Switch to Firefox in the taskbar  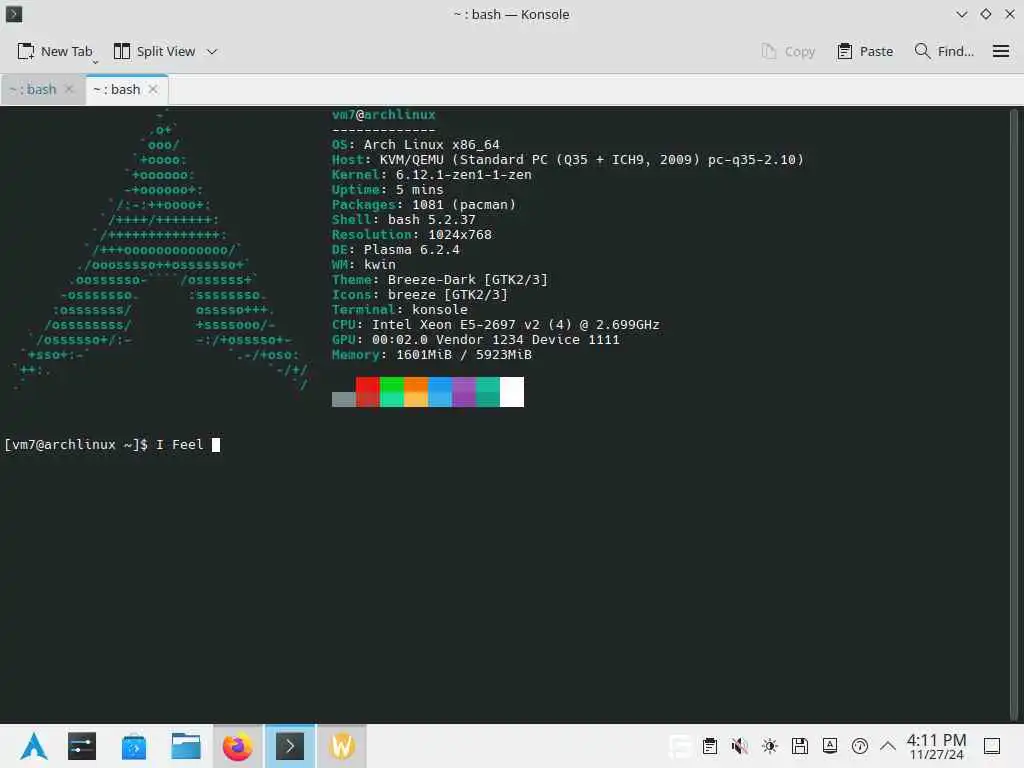238,746
